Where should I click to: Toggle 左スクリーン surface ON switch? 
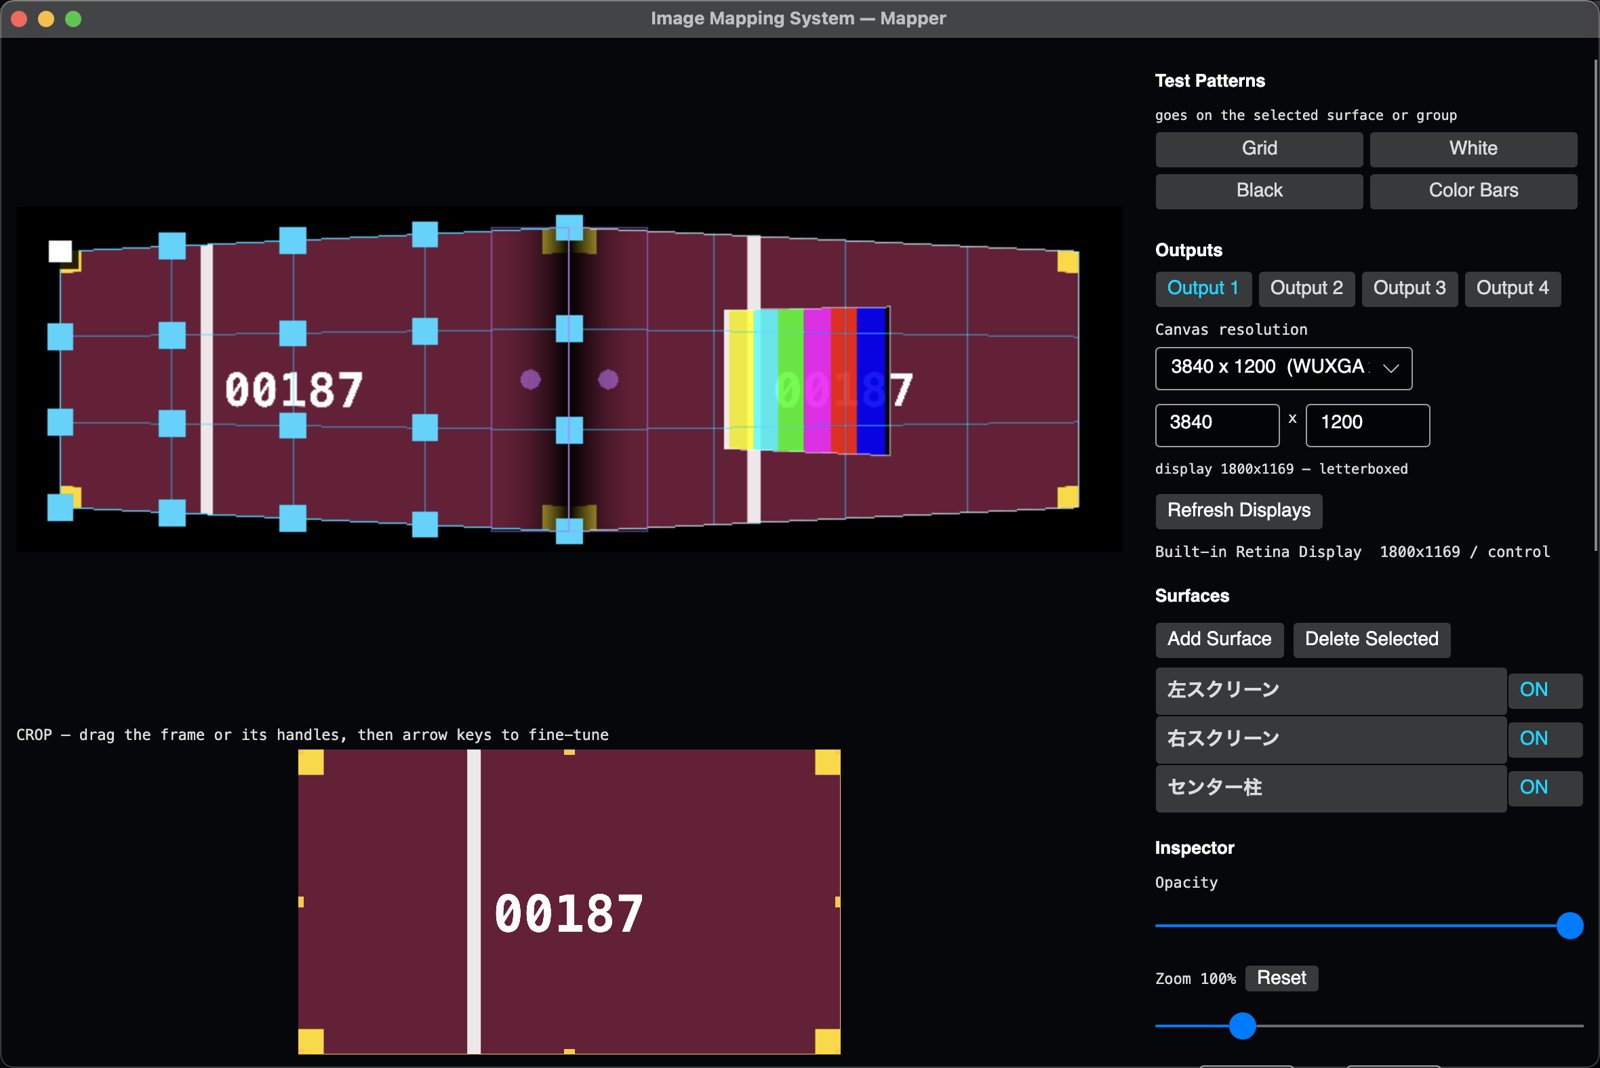click(1544, 690)
